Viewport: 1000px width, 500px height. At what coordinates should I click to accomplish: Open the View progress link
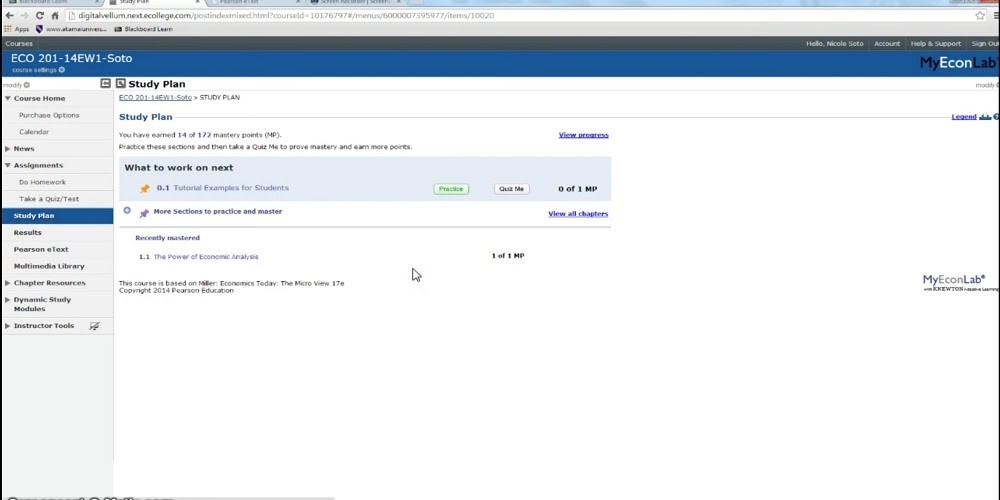pyautogui.click(x=583, y=135)
